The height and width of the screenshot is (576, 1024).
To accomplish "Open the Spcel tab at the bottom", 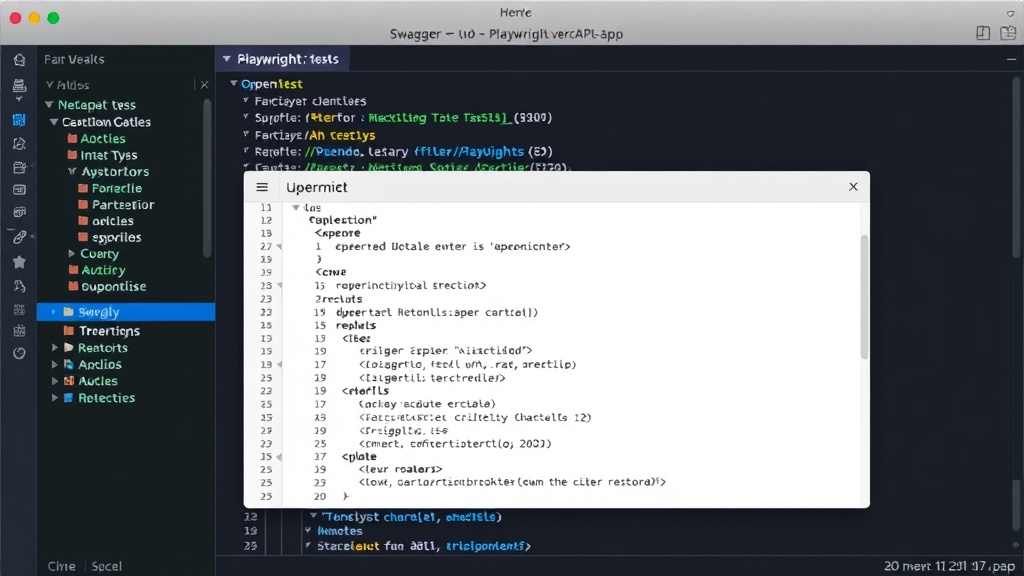I will 106,566.
